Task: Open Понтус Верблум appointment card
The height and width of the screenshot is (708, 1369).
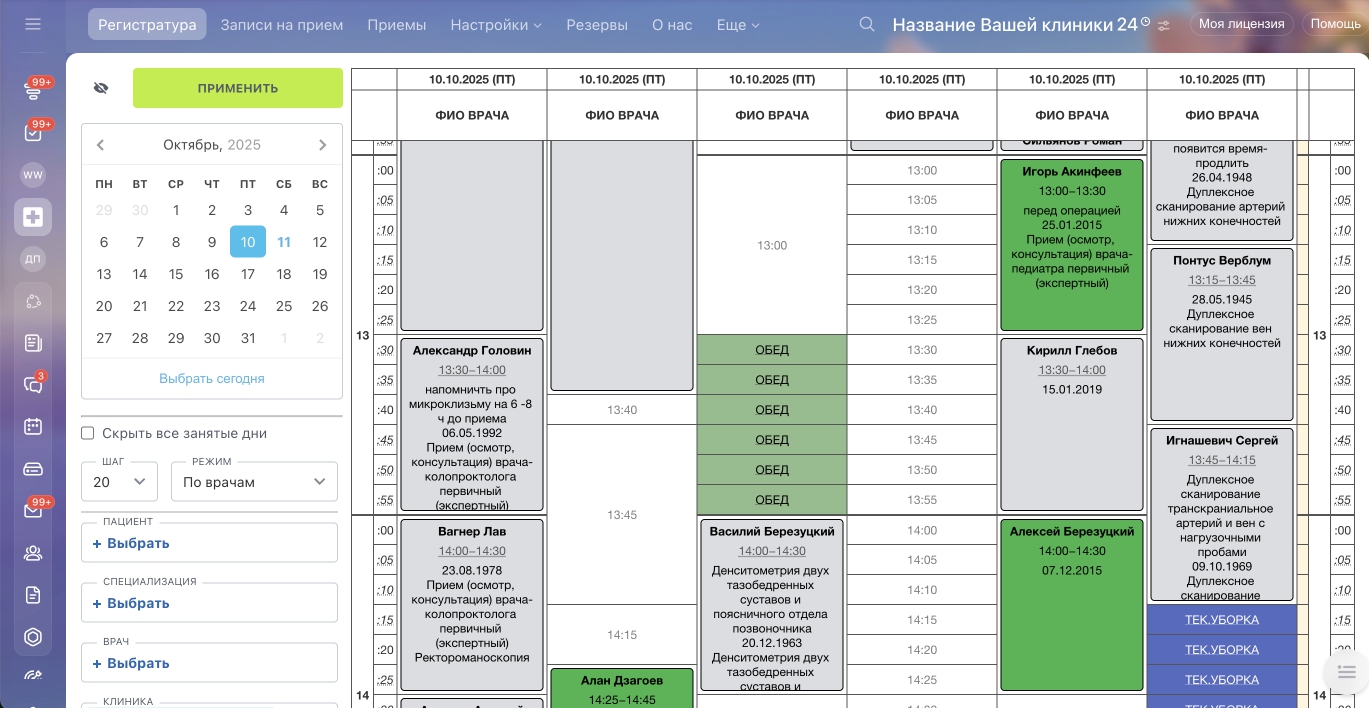Action: coord(1222,335)
